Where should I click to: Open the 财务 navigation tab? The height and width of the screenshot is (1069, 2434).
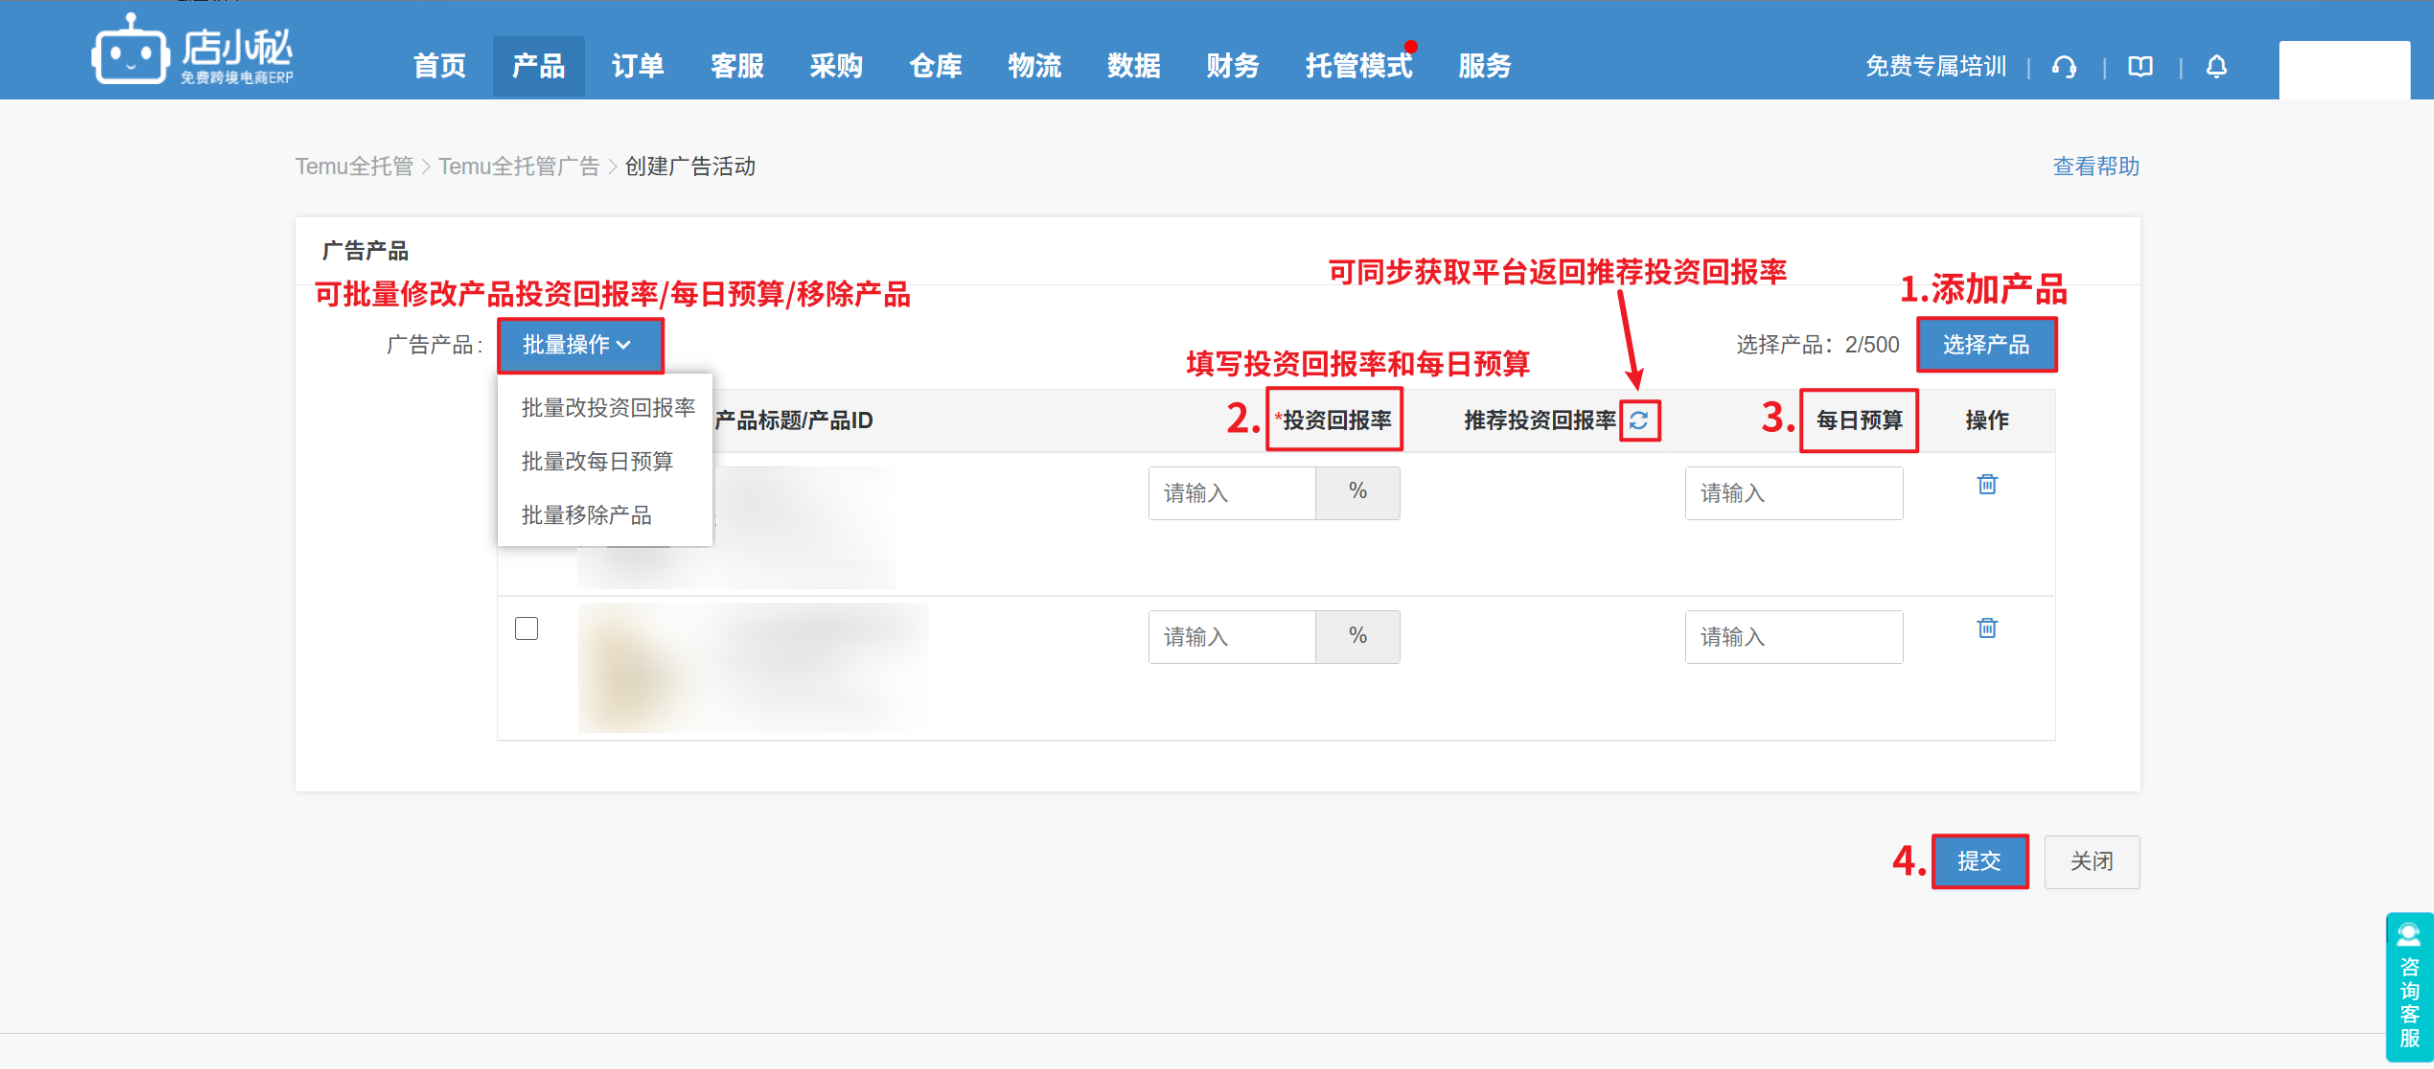point(1232,66)
